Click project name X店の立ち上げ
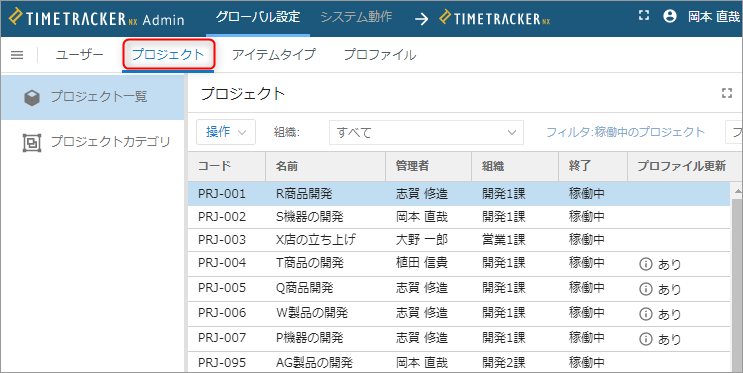Viewport: 743px width, 373px height. [316, 240]
